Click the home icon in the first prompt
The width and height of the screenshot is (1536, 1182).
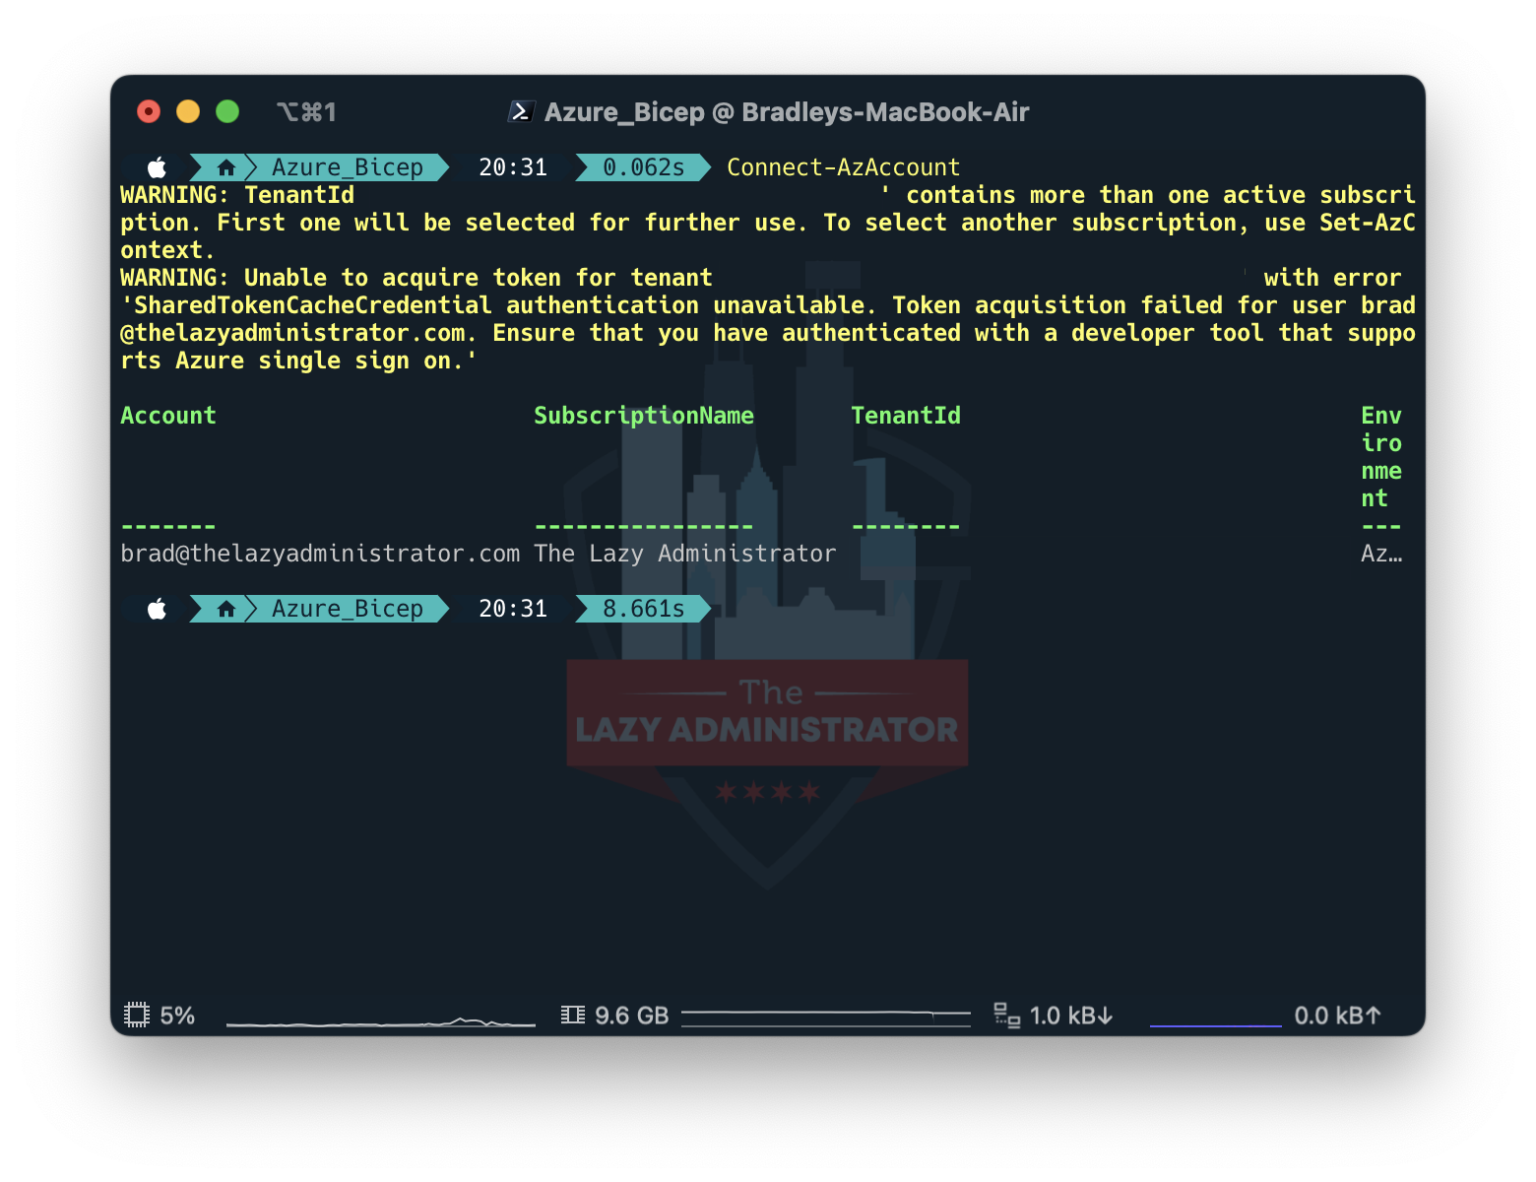pos(226,168)
